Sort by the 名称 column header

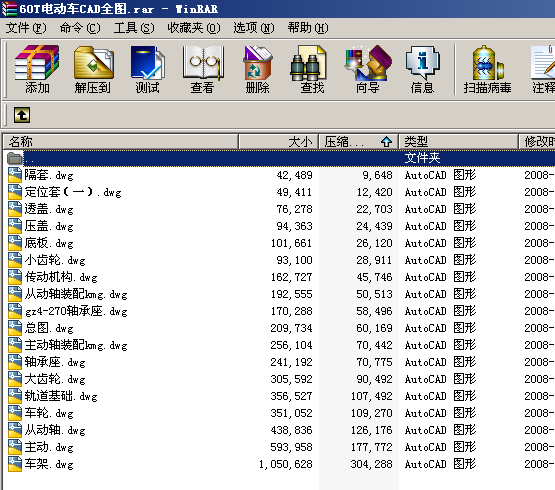tap(121, 142)
